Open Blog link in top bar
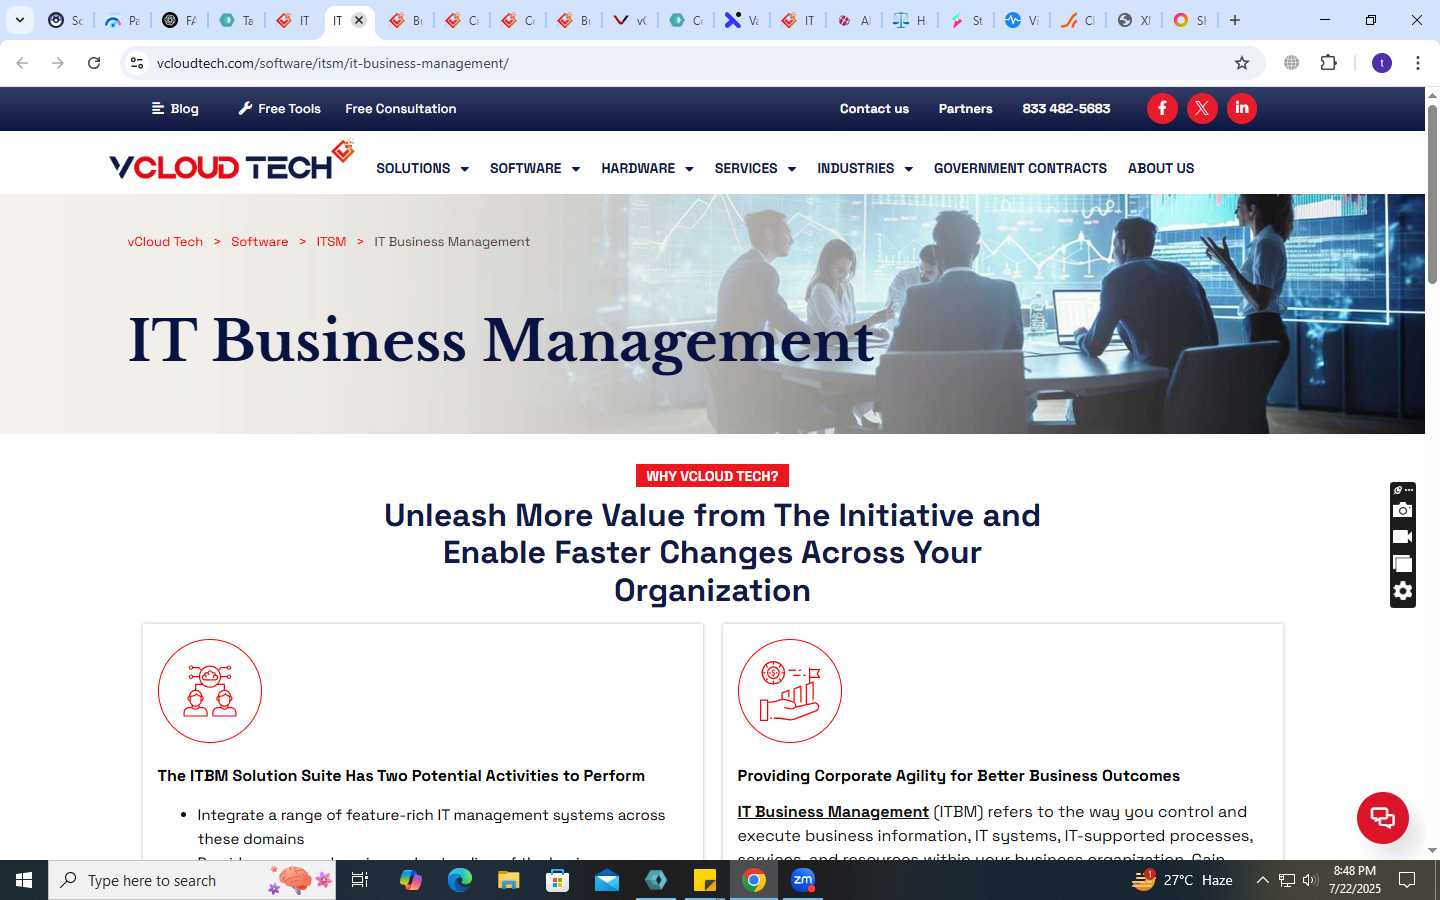Viewport: 1440px width, 900px height. click(x=175, y=108)
